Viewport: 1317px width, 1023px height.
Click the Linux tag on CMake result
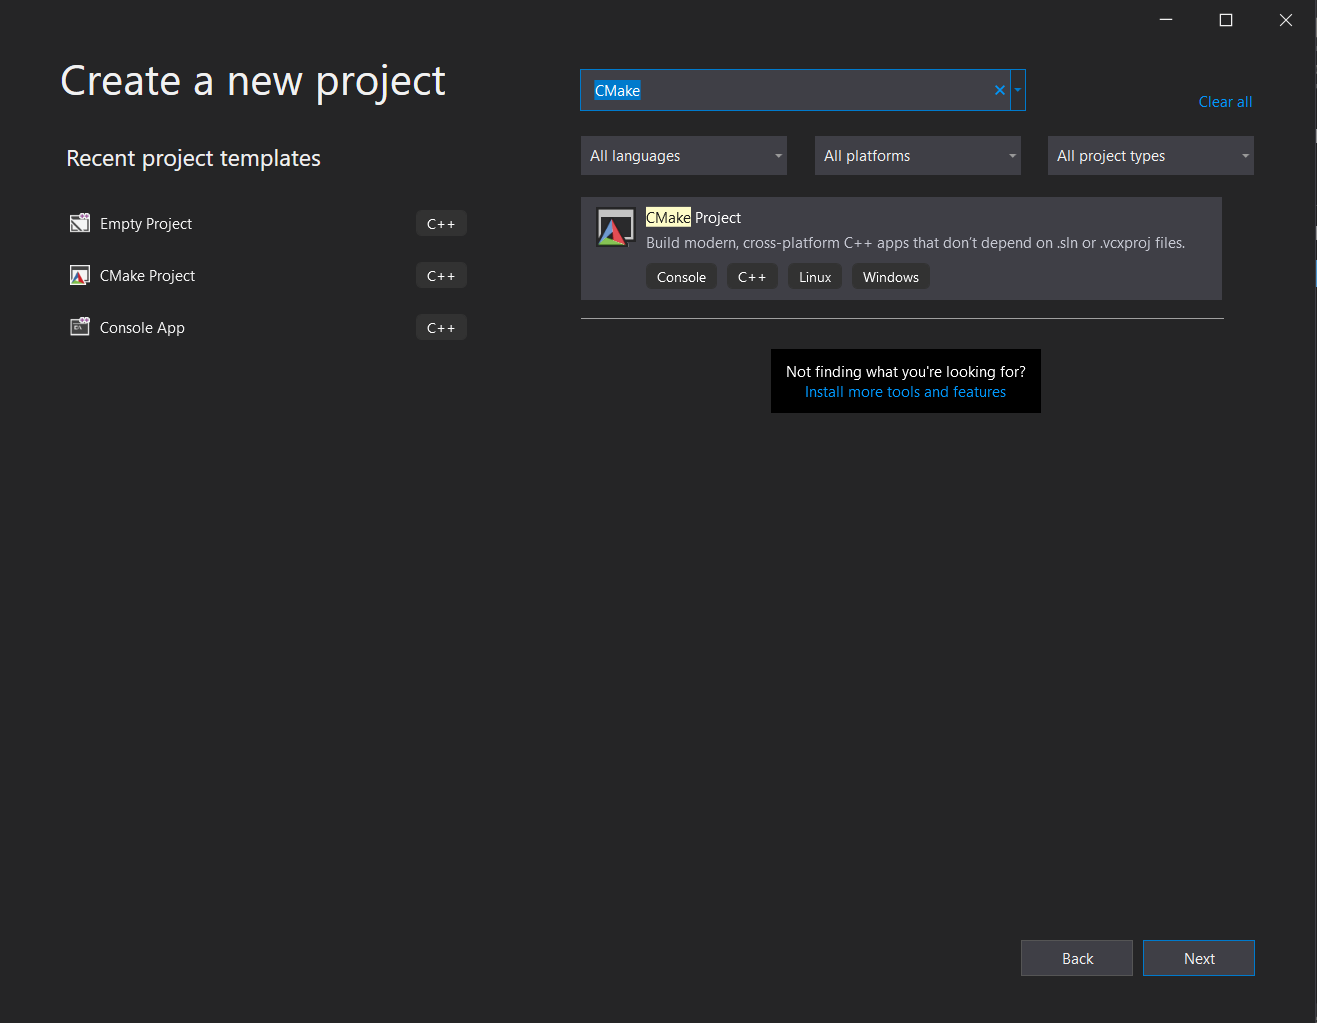pyautogui.click(x=815, y=277)
